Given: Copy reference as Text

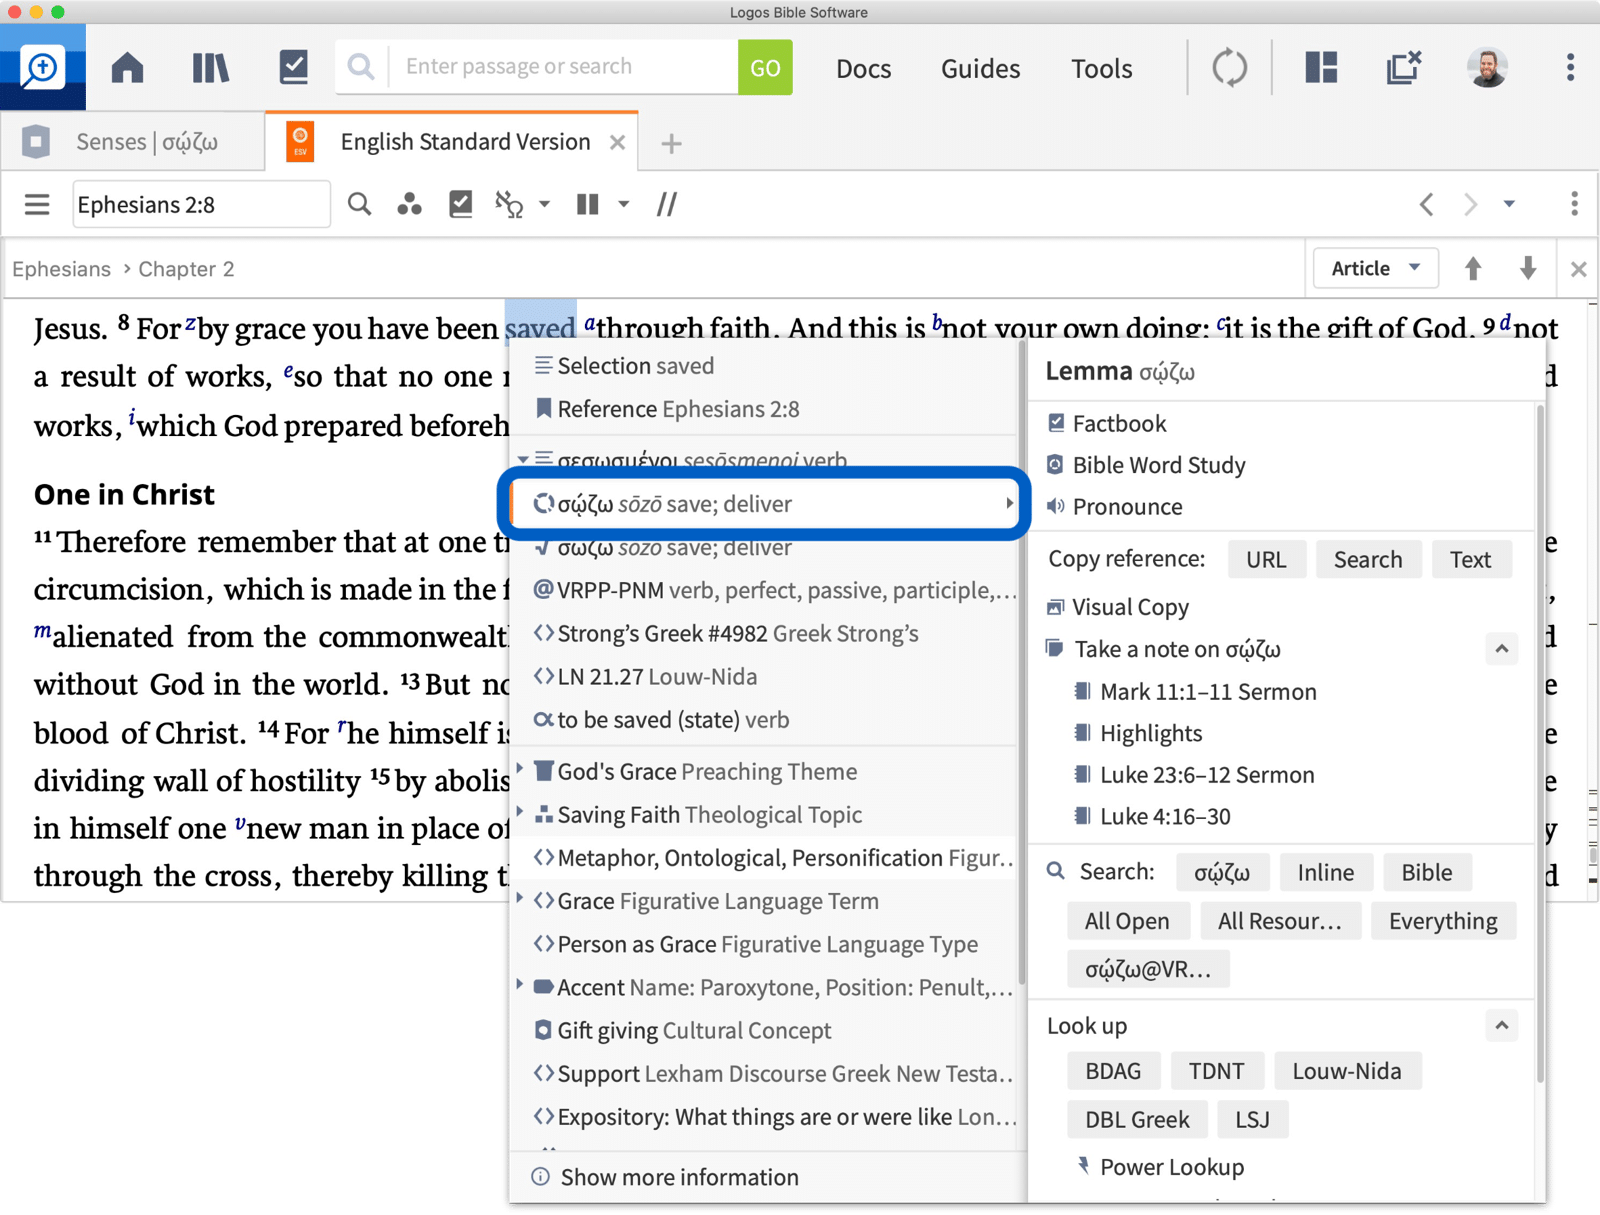Looking at the screenshot, I should tap(1470, 560).
